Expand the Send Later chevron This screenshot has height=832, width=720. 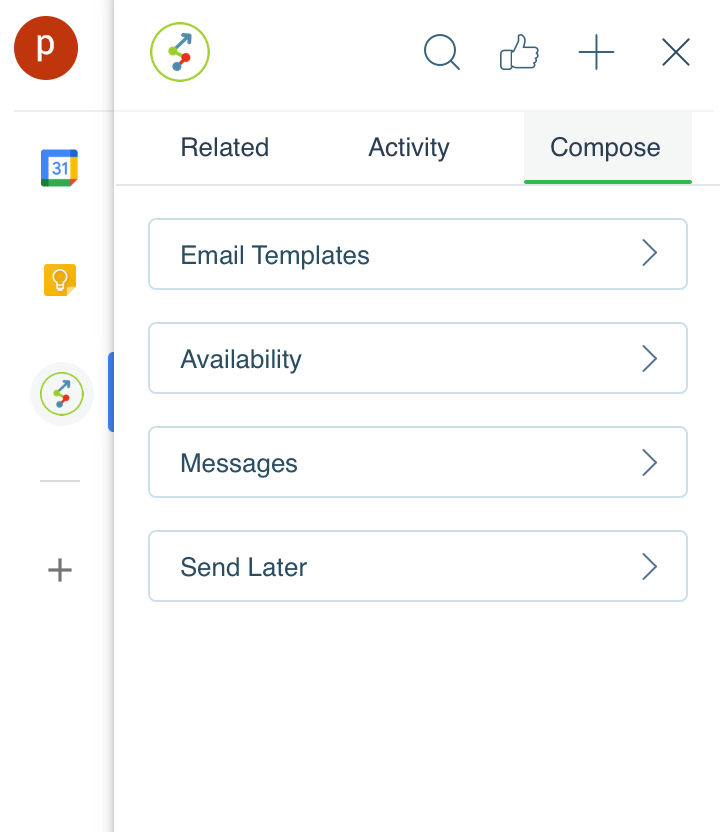[649, 567]
